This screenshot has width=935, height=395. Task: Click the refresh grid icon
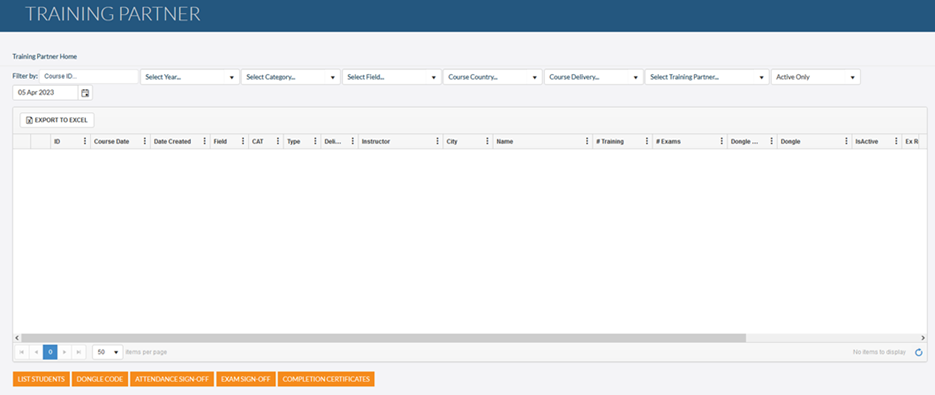click(919, 352)
